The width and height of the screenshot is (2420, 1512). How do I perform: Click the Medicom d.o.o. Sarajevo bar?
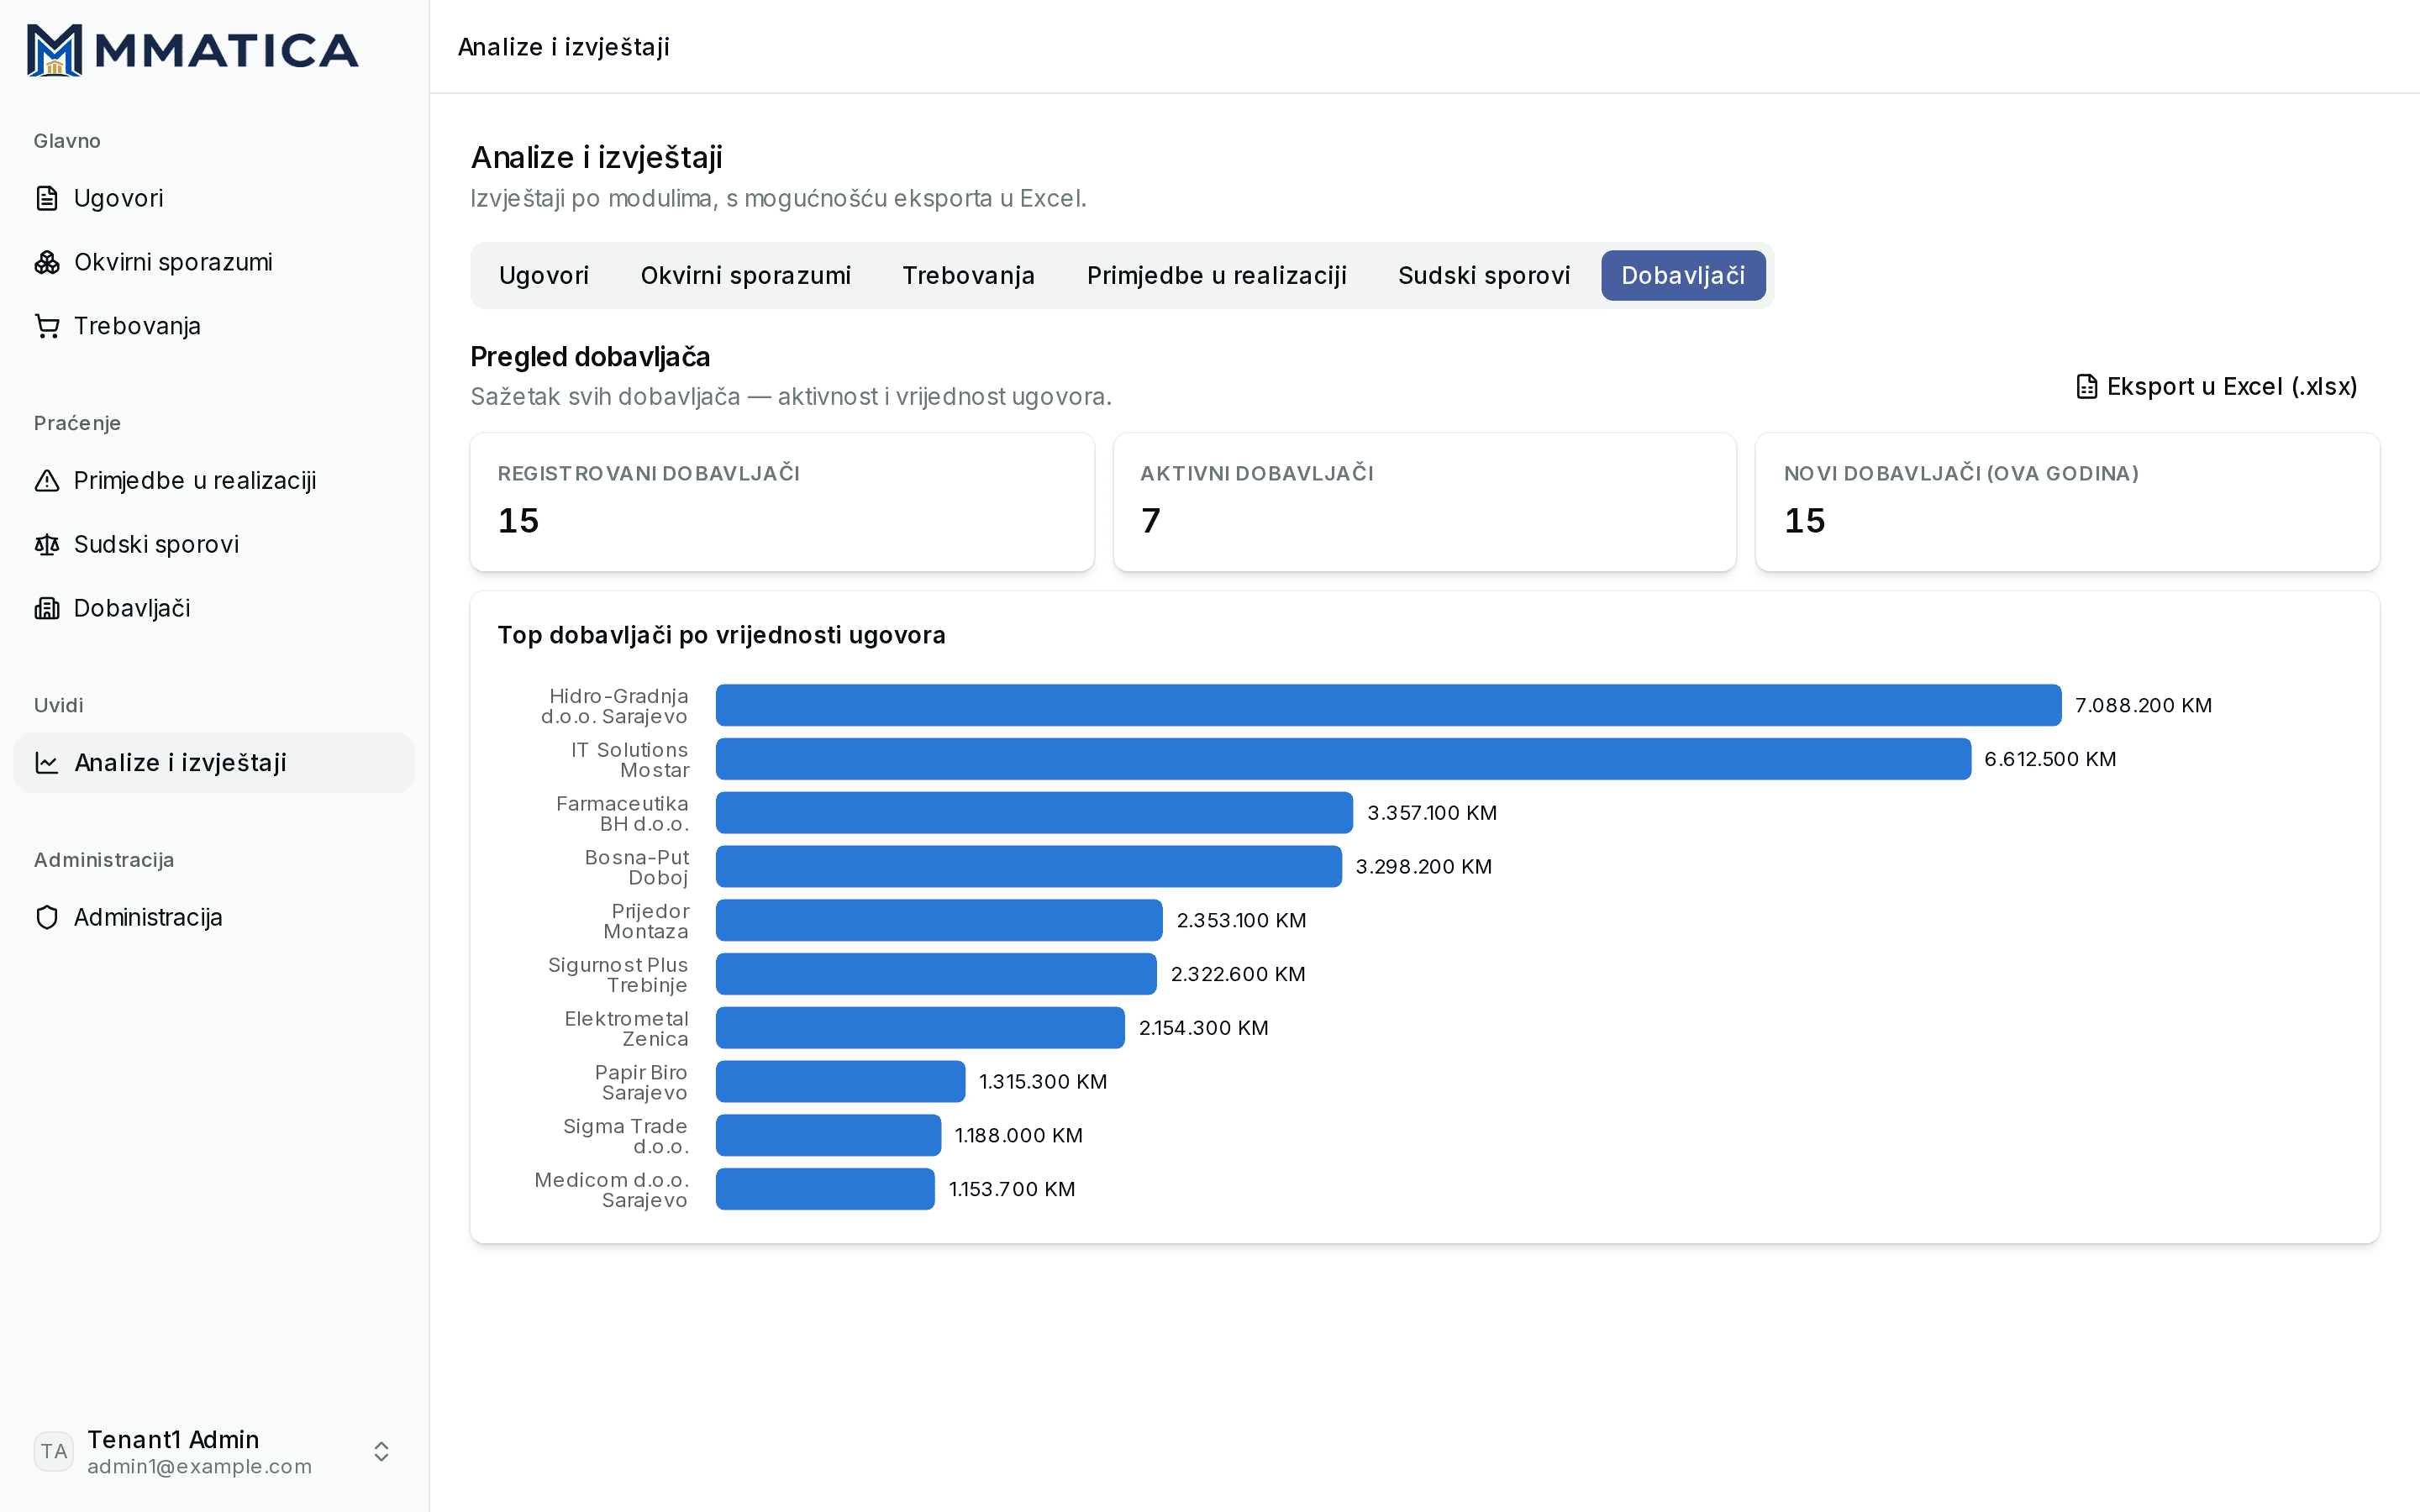[x=825, y=1189]
